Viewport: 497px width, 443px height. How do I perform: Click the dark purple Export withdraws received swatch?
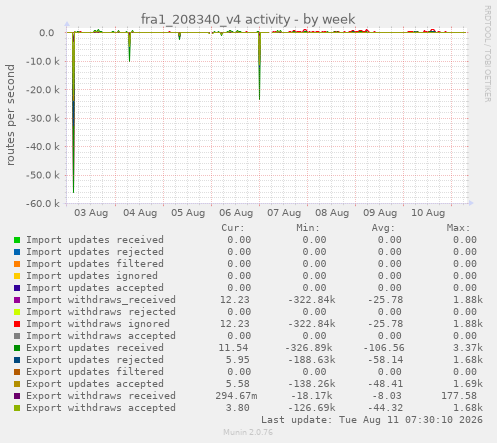tap(17, 396)
